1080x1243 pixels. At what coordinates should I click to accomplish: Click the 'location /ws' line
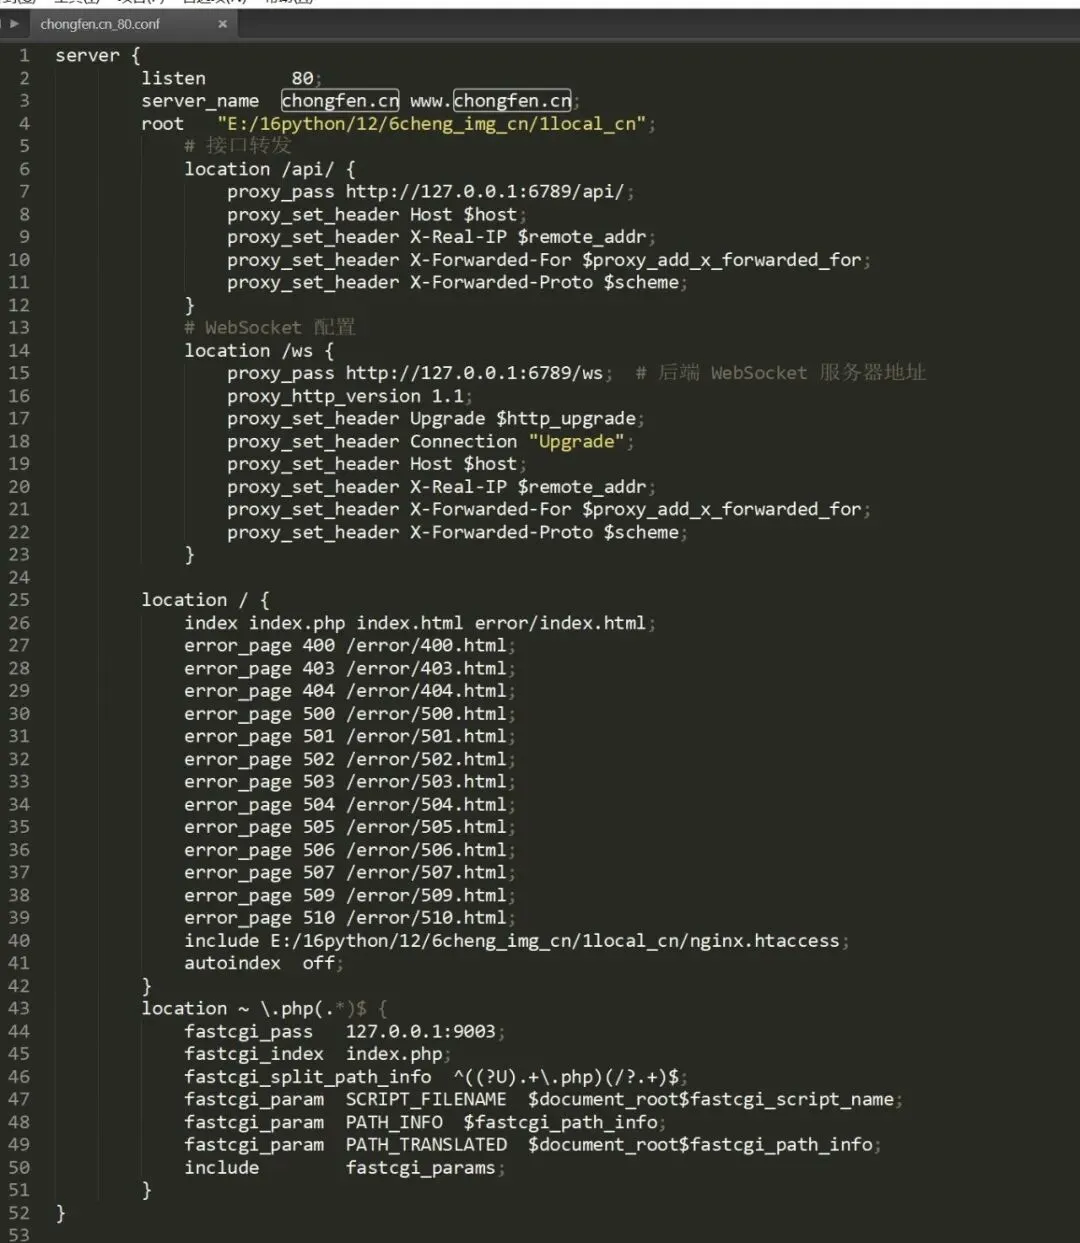[x=258, y=351]
